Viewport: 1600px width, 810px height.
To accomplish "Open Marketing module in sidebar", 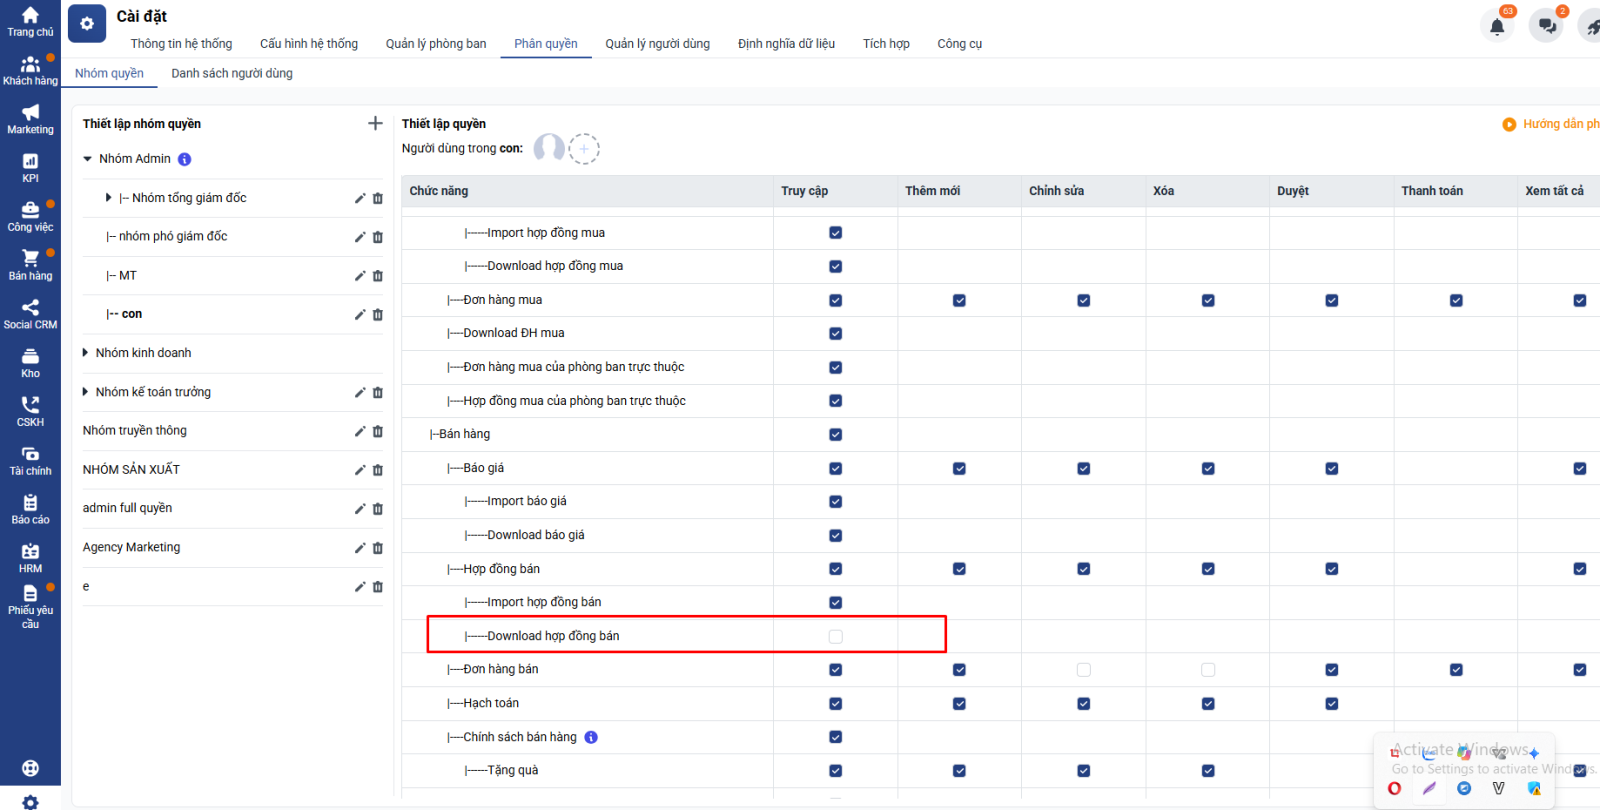I will tap(30, 119).
